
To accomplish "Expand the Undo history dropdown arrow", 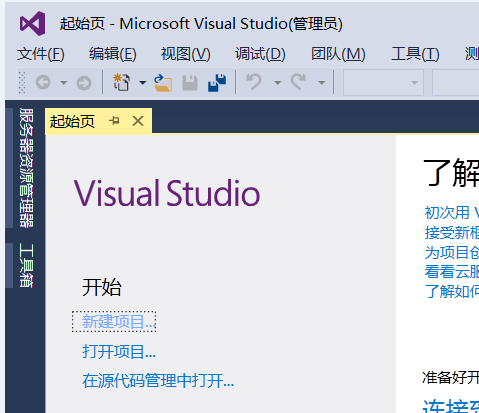I will coord(277,82).
